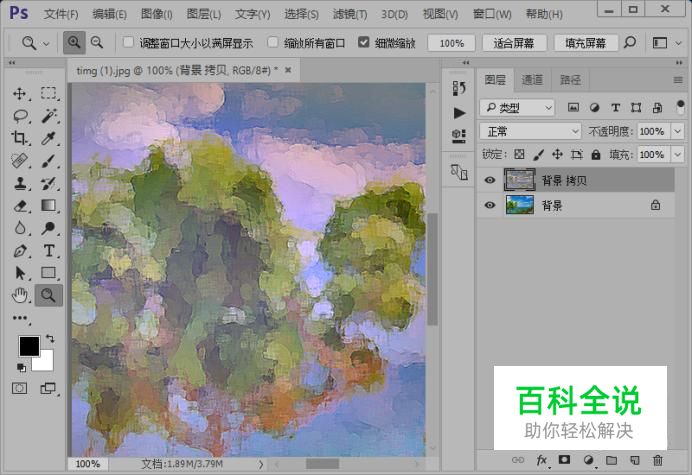Screen dimensions: 692x475
Task: Open the 文件(F) menu
Action: pos(61,14)
